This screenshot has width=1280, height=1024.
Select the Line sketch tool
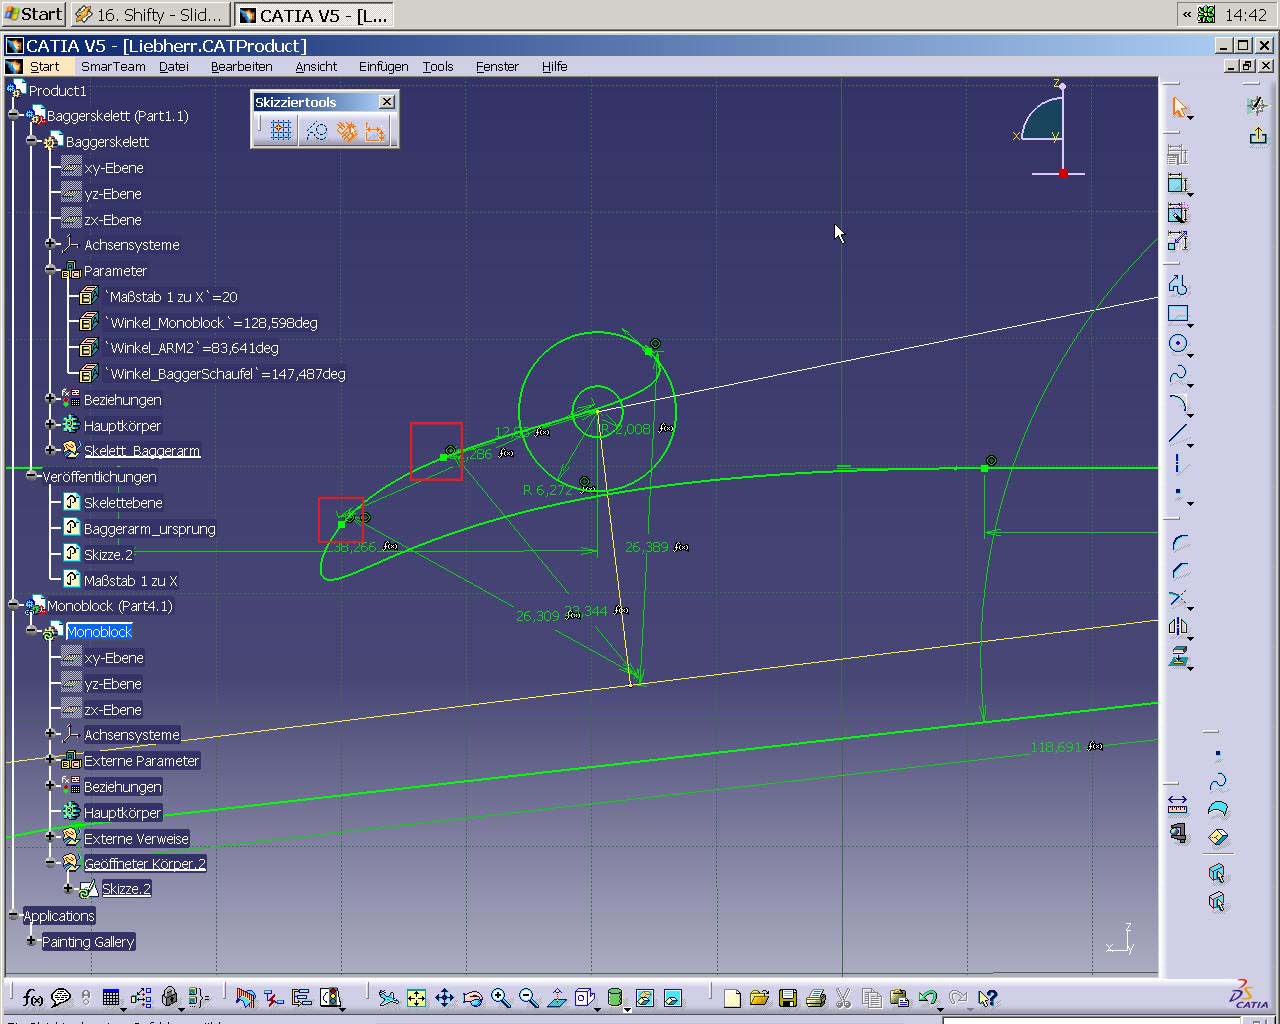pyautogui.click(x=1178, y=434)
